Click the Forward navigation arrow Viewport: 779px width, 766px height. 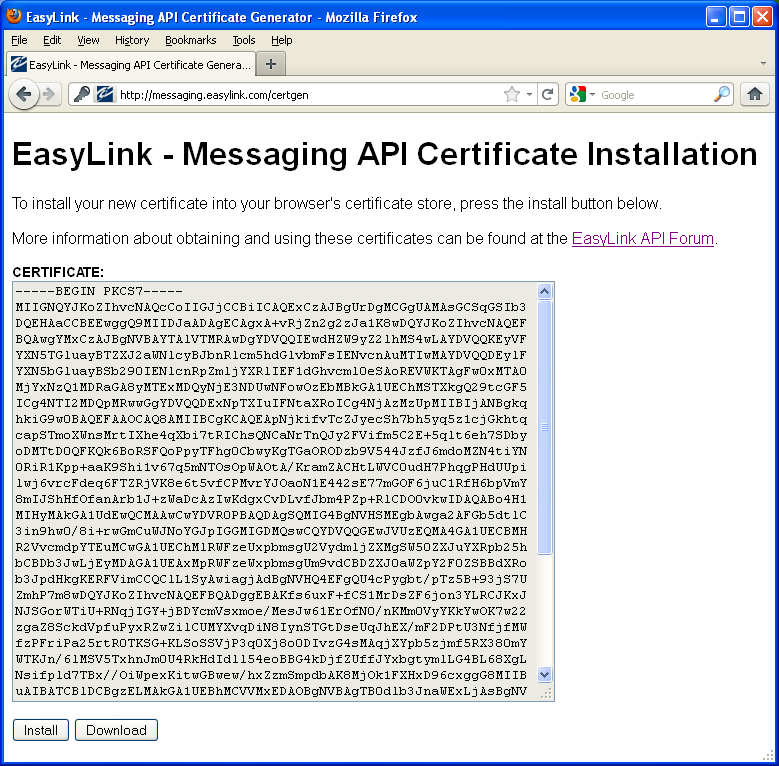pyautogui.click(x=49, y=94)
